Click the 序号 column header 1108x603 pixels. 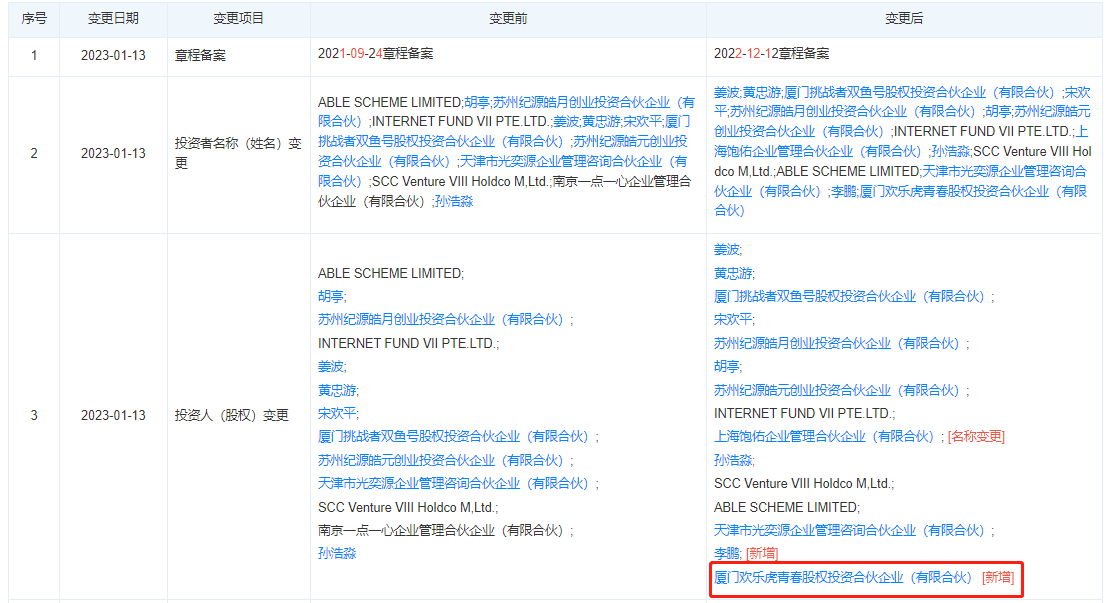(x=34, y=18)
